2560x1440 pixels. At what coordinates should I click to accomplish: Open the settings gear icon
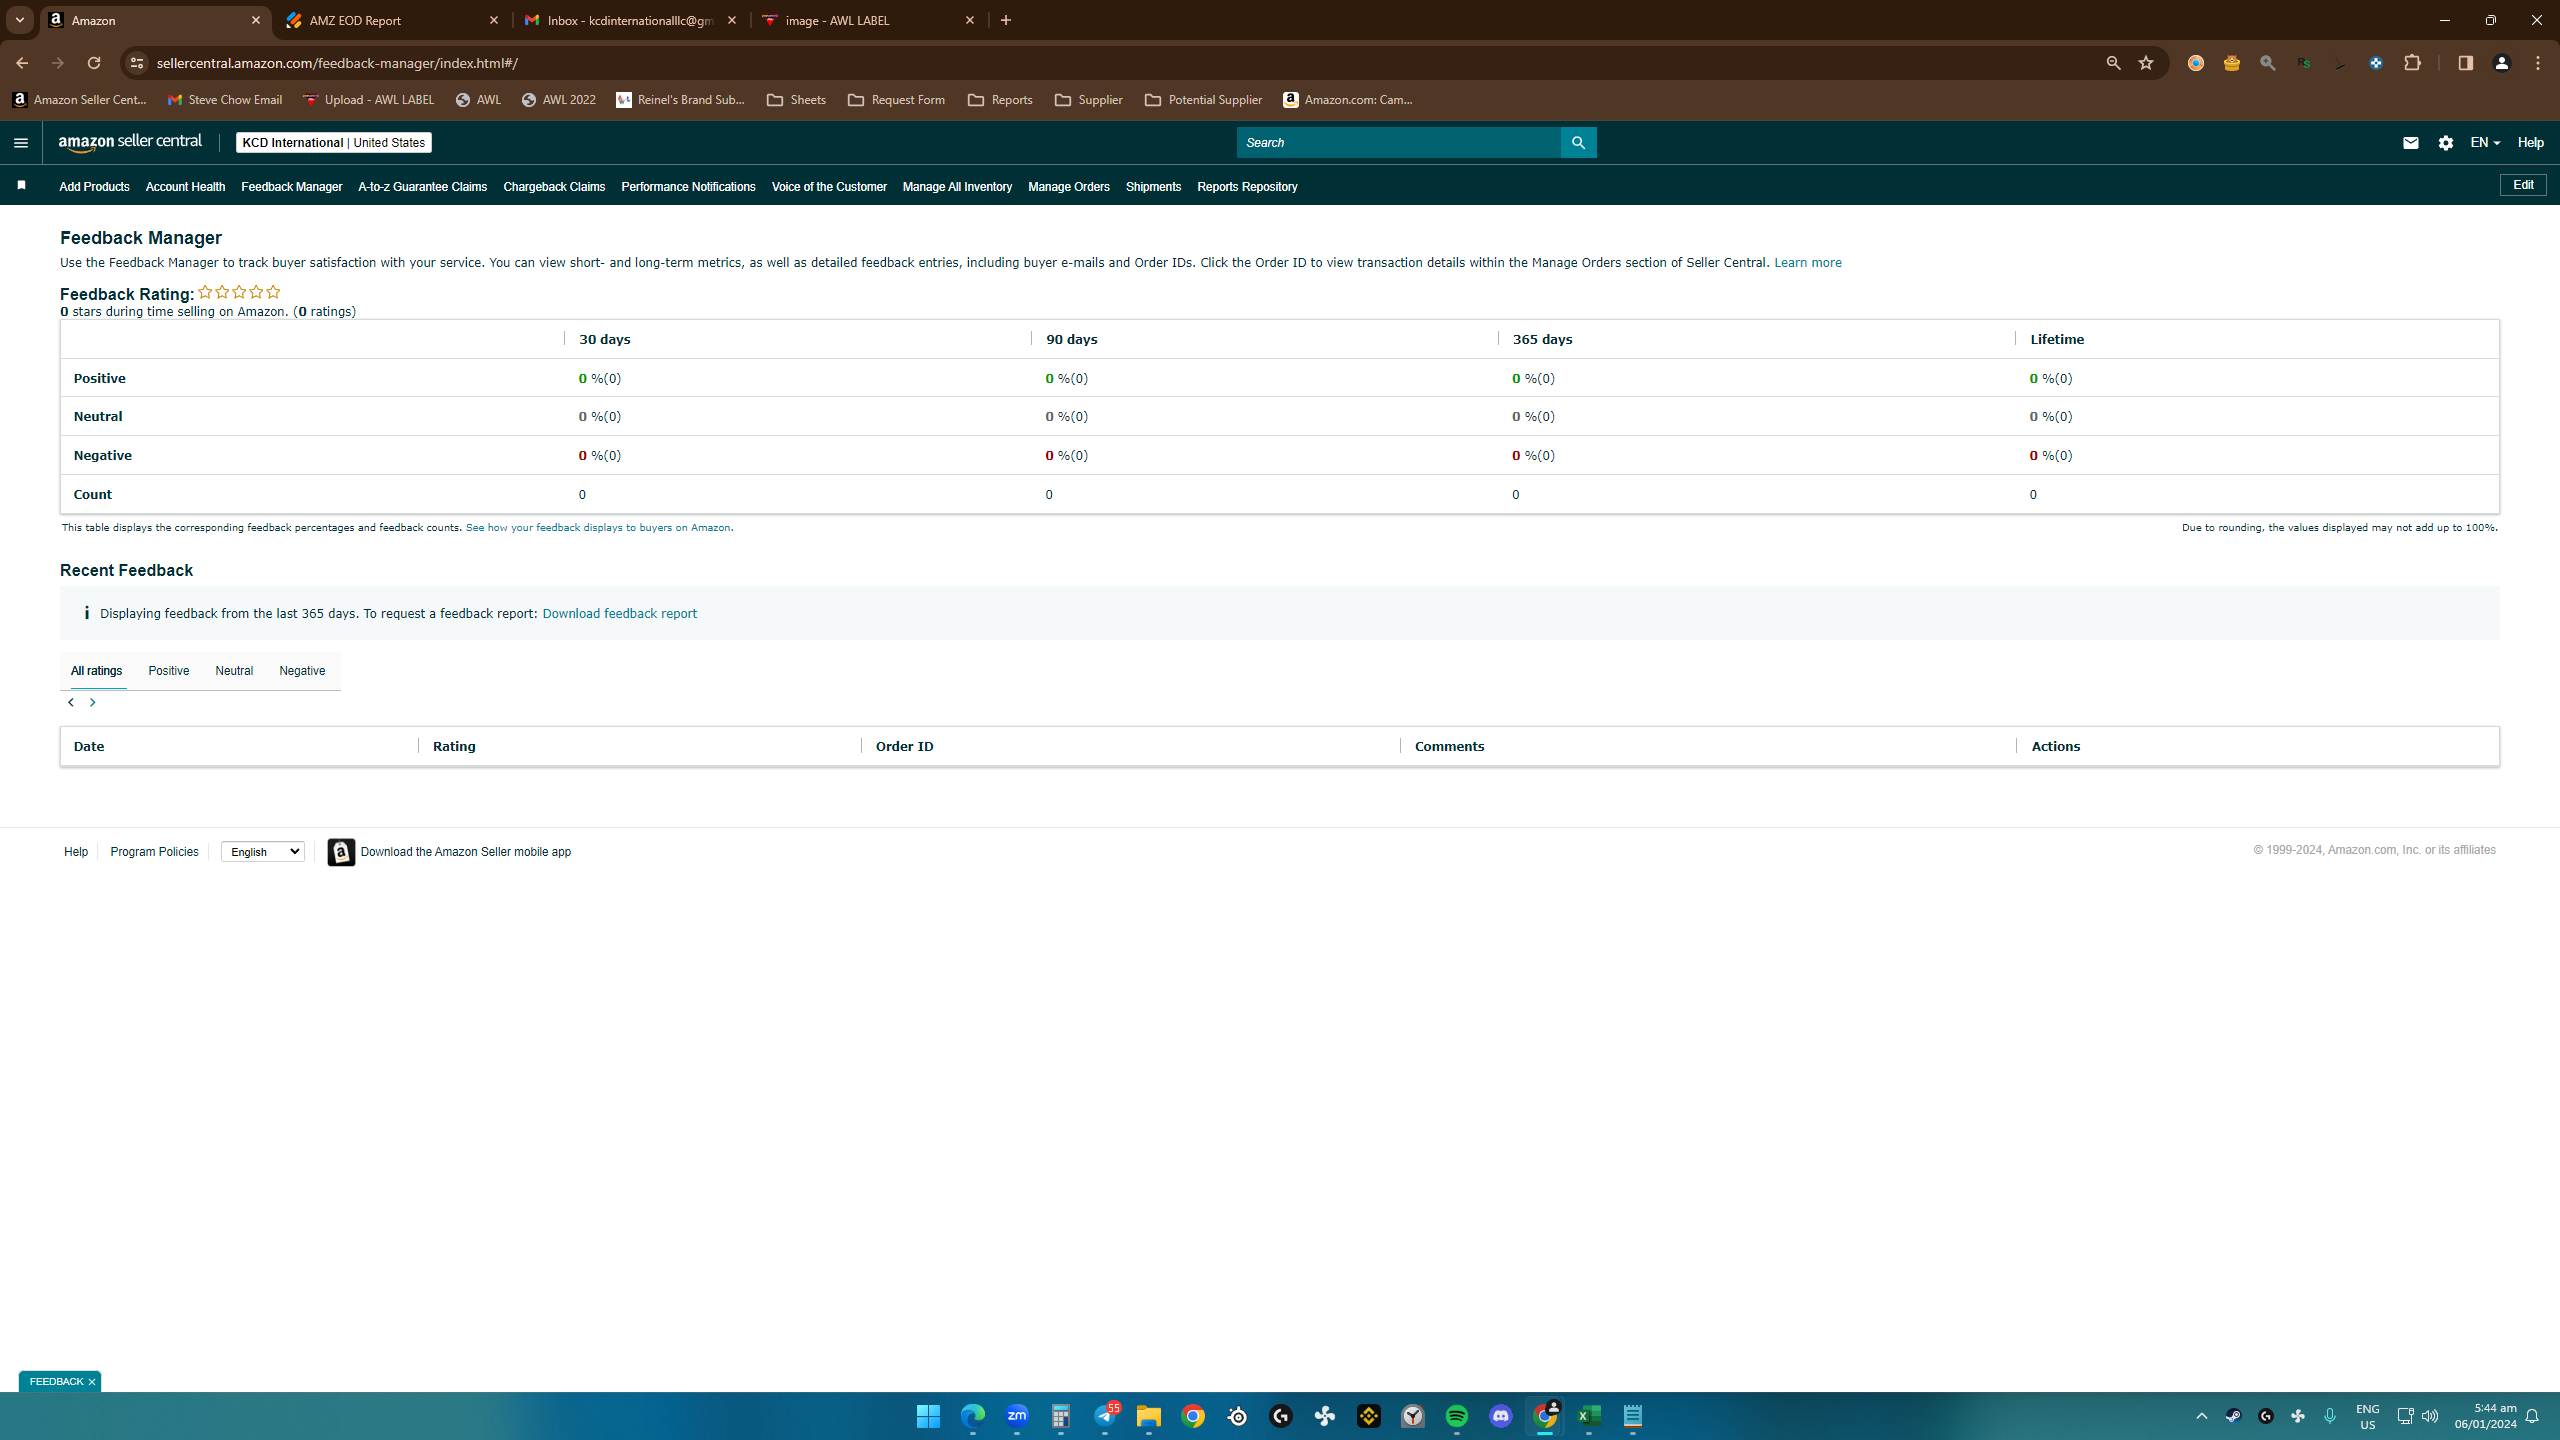(x=2446, y=143)
